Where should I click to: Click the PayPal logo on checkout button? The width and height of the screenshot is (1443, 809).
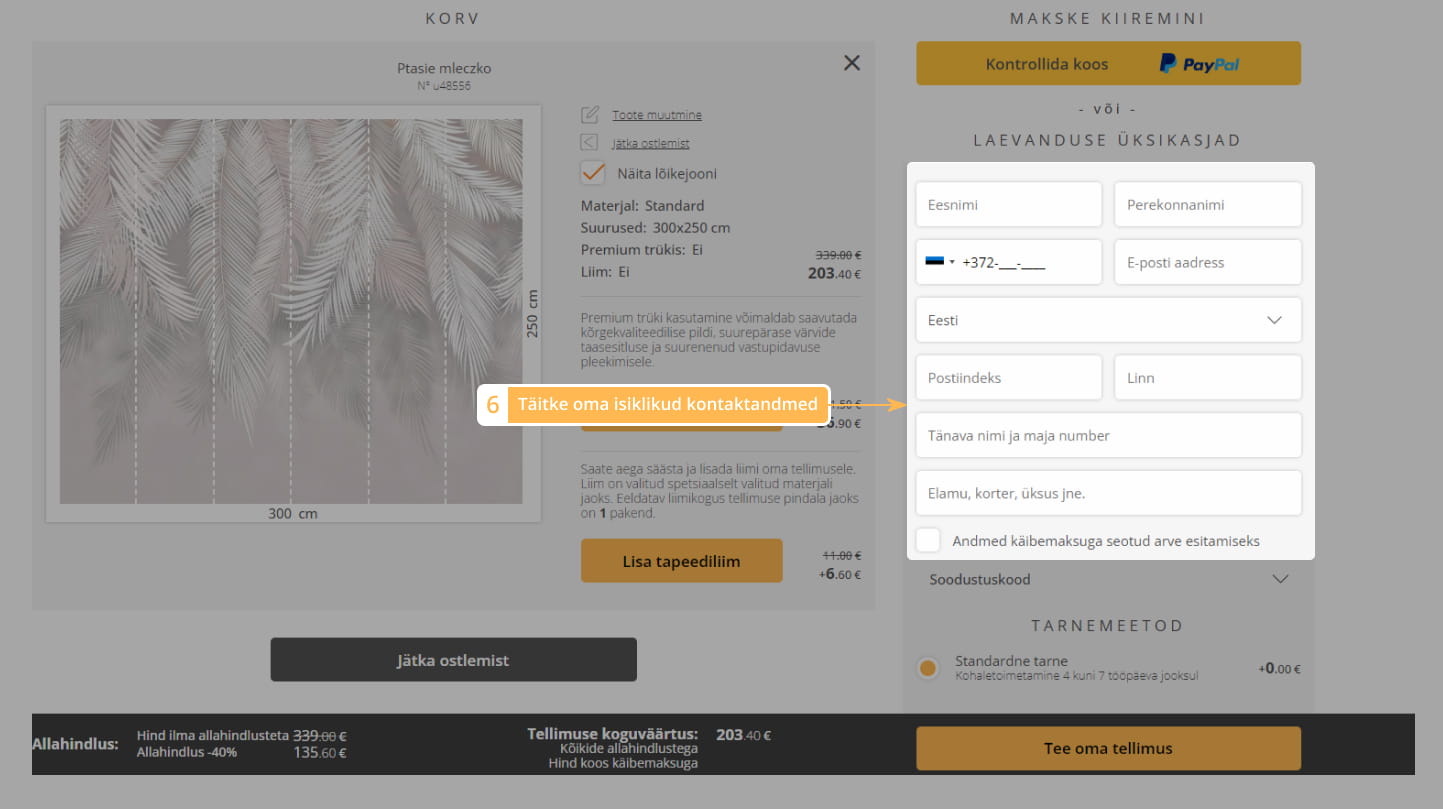[x=1198, y=64]
